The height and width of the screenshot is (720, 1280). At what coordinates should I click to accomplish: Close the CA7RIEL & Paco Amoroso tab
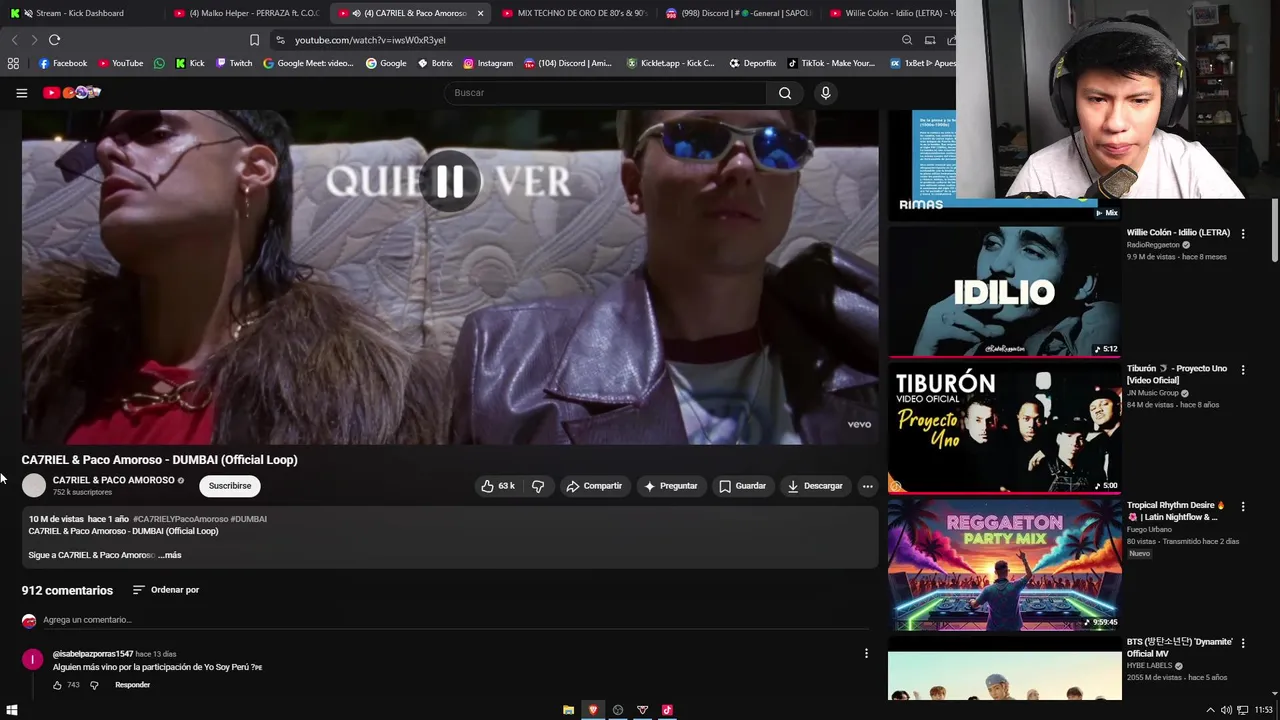[480, 13]
